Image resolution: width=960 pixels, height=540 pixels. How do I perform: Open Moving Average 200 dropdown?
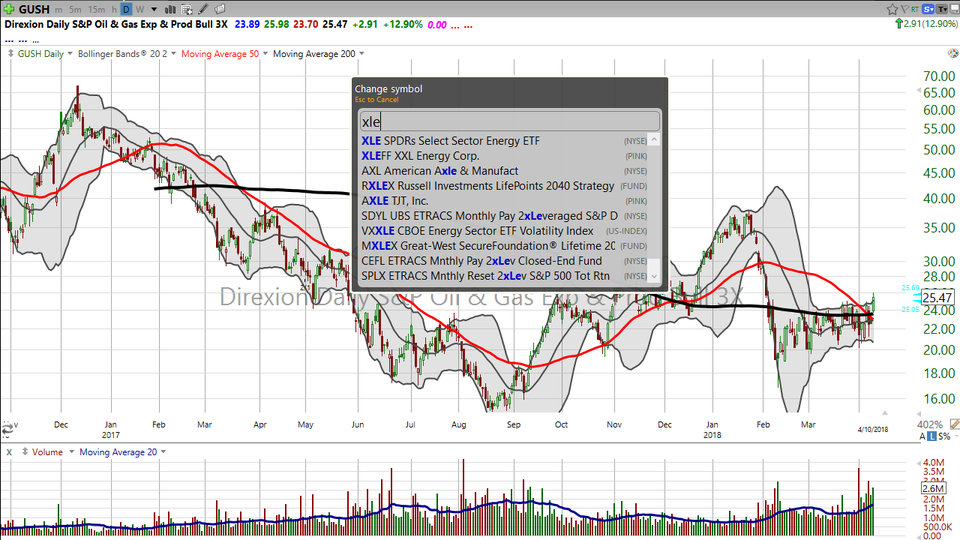point(362,54)
